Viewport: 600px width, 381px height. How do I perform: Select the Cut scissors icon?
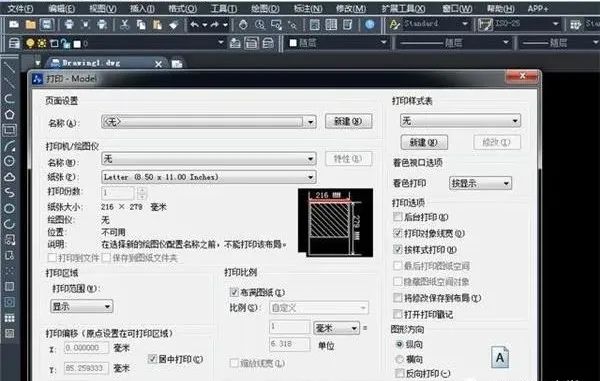[124, 25]
